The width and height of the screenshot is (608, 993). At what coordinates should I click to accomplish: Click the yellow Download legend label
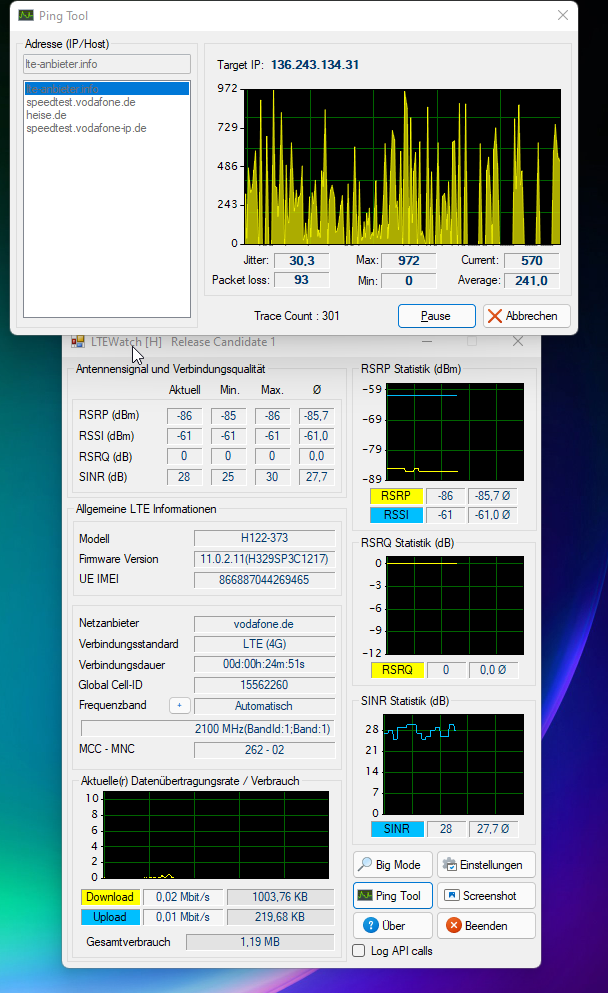click(x=110, y=897)
